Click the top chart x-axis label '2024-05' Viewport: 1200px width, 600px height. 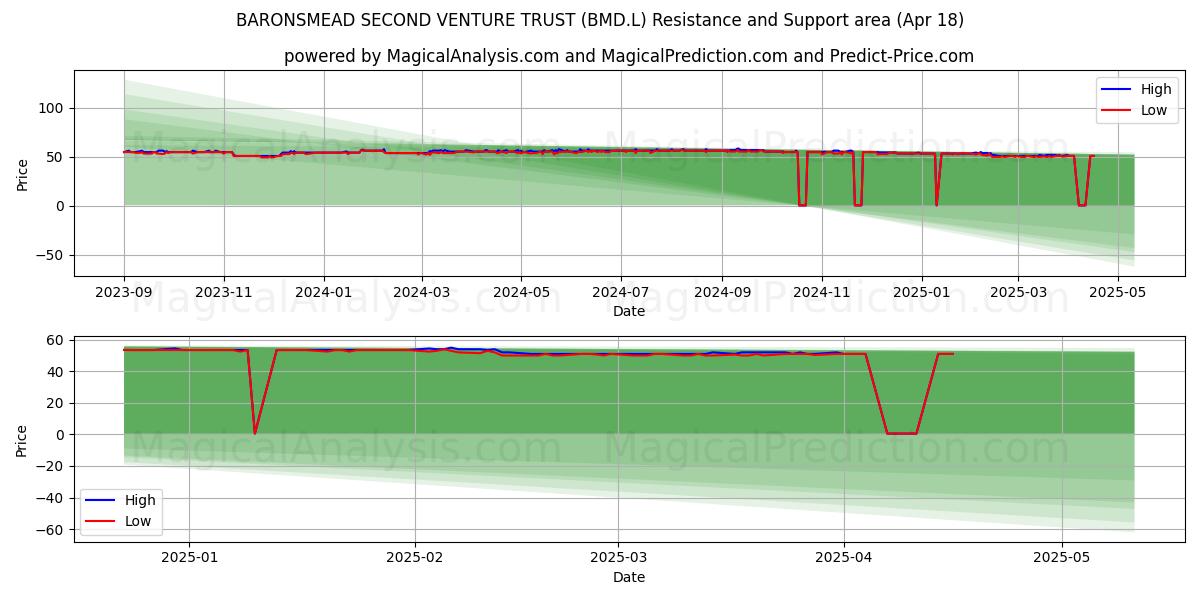[x=520, y=293]
